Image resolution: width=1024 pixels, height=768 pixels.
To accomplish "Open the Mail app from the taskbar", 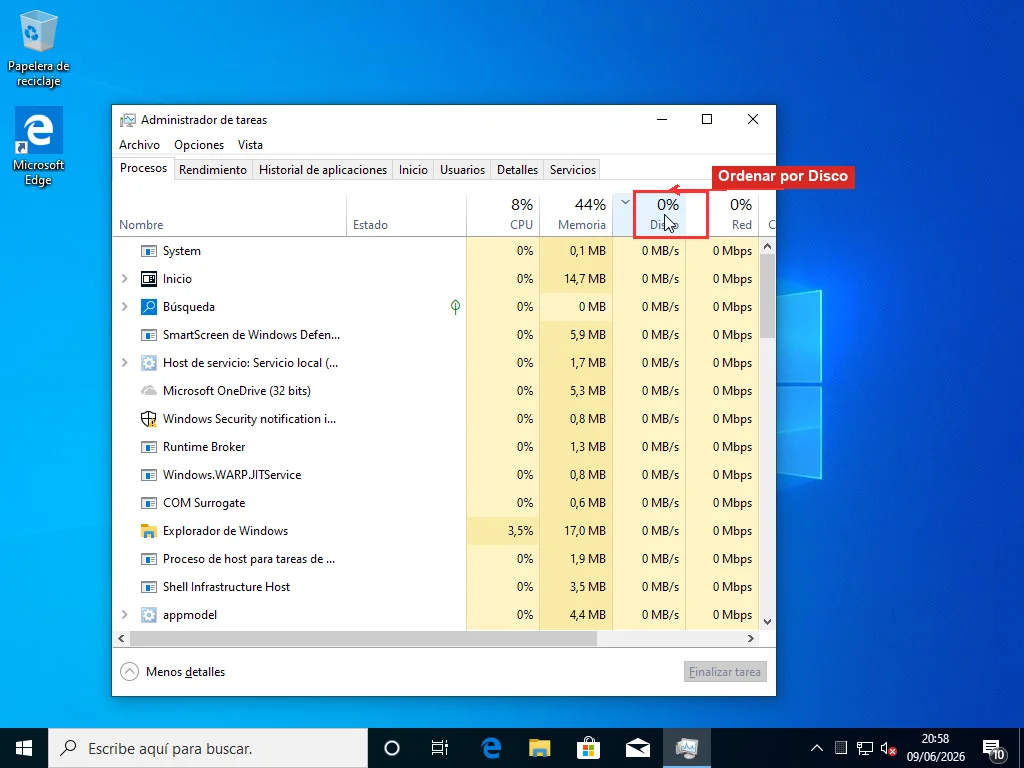I will click(637, 748).
